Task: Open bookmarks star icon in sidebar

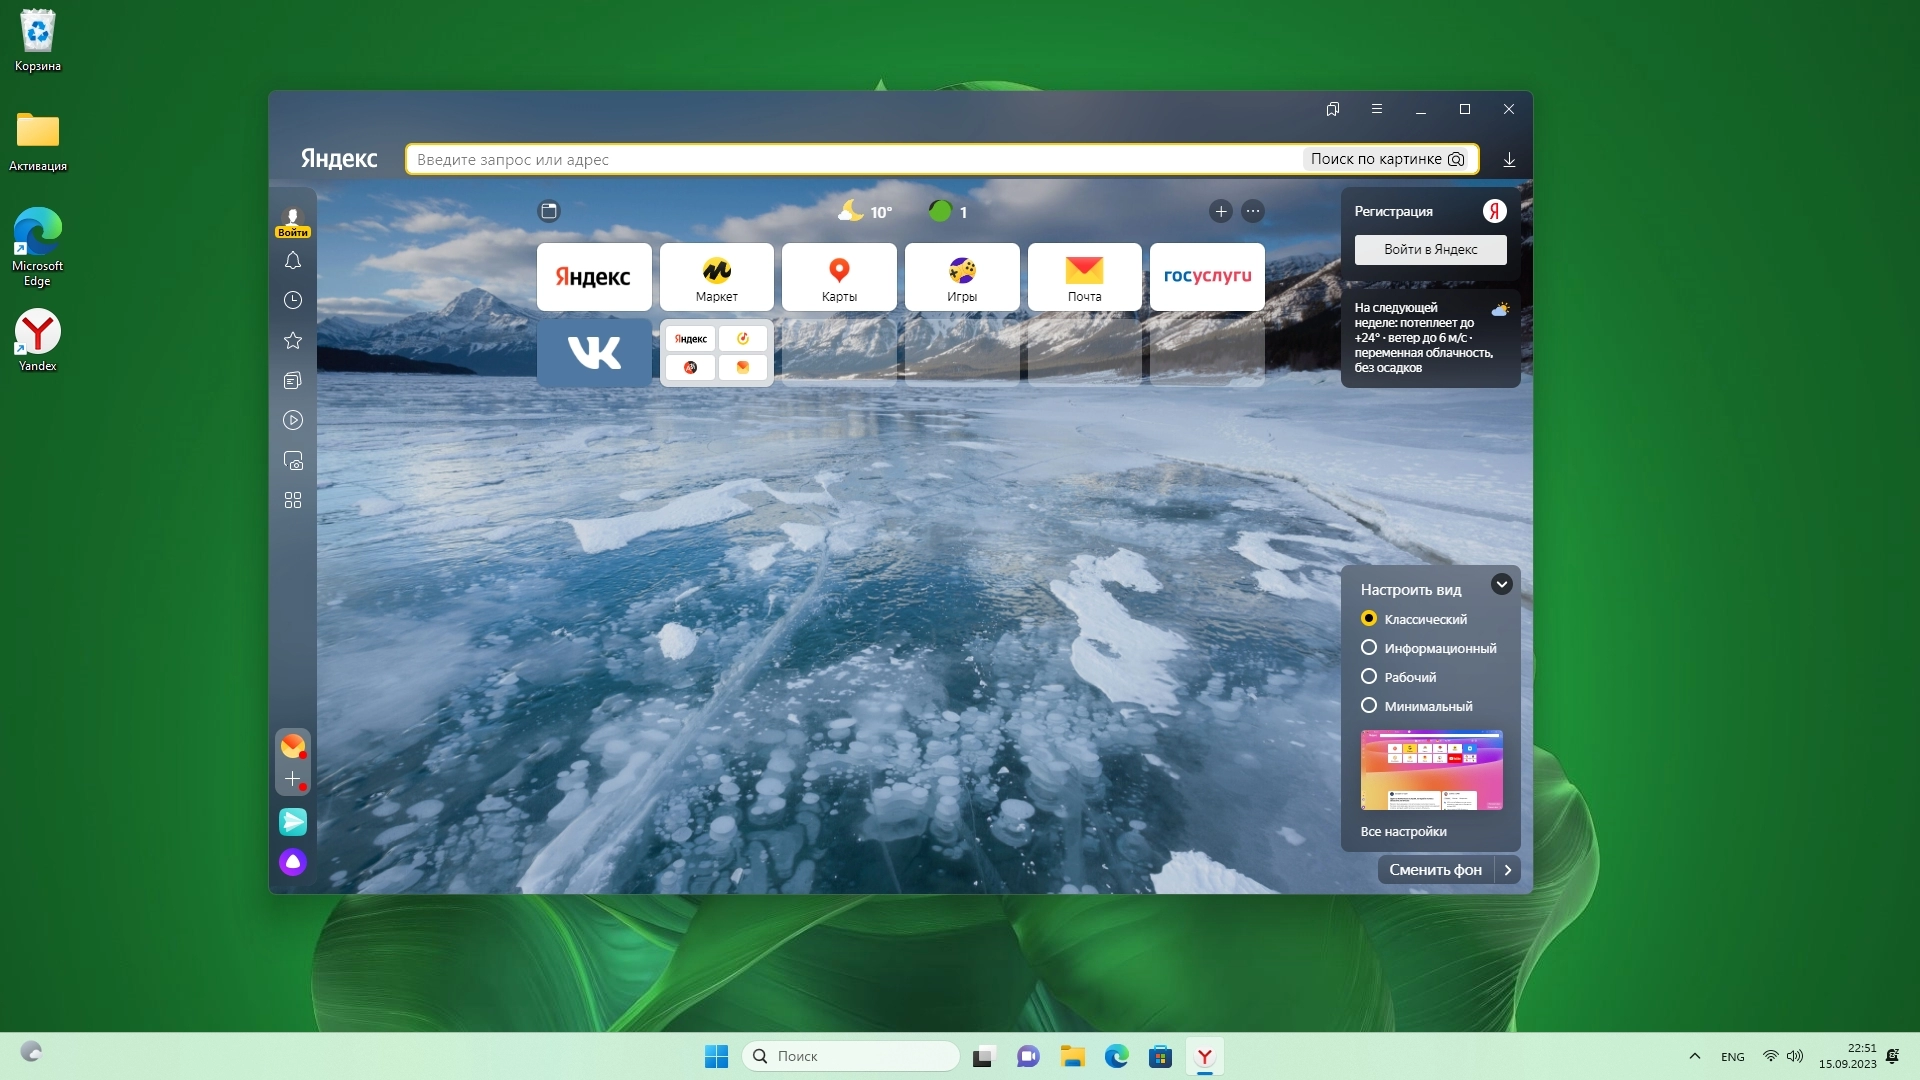Action: point(293,341)
